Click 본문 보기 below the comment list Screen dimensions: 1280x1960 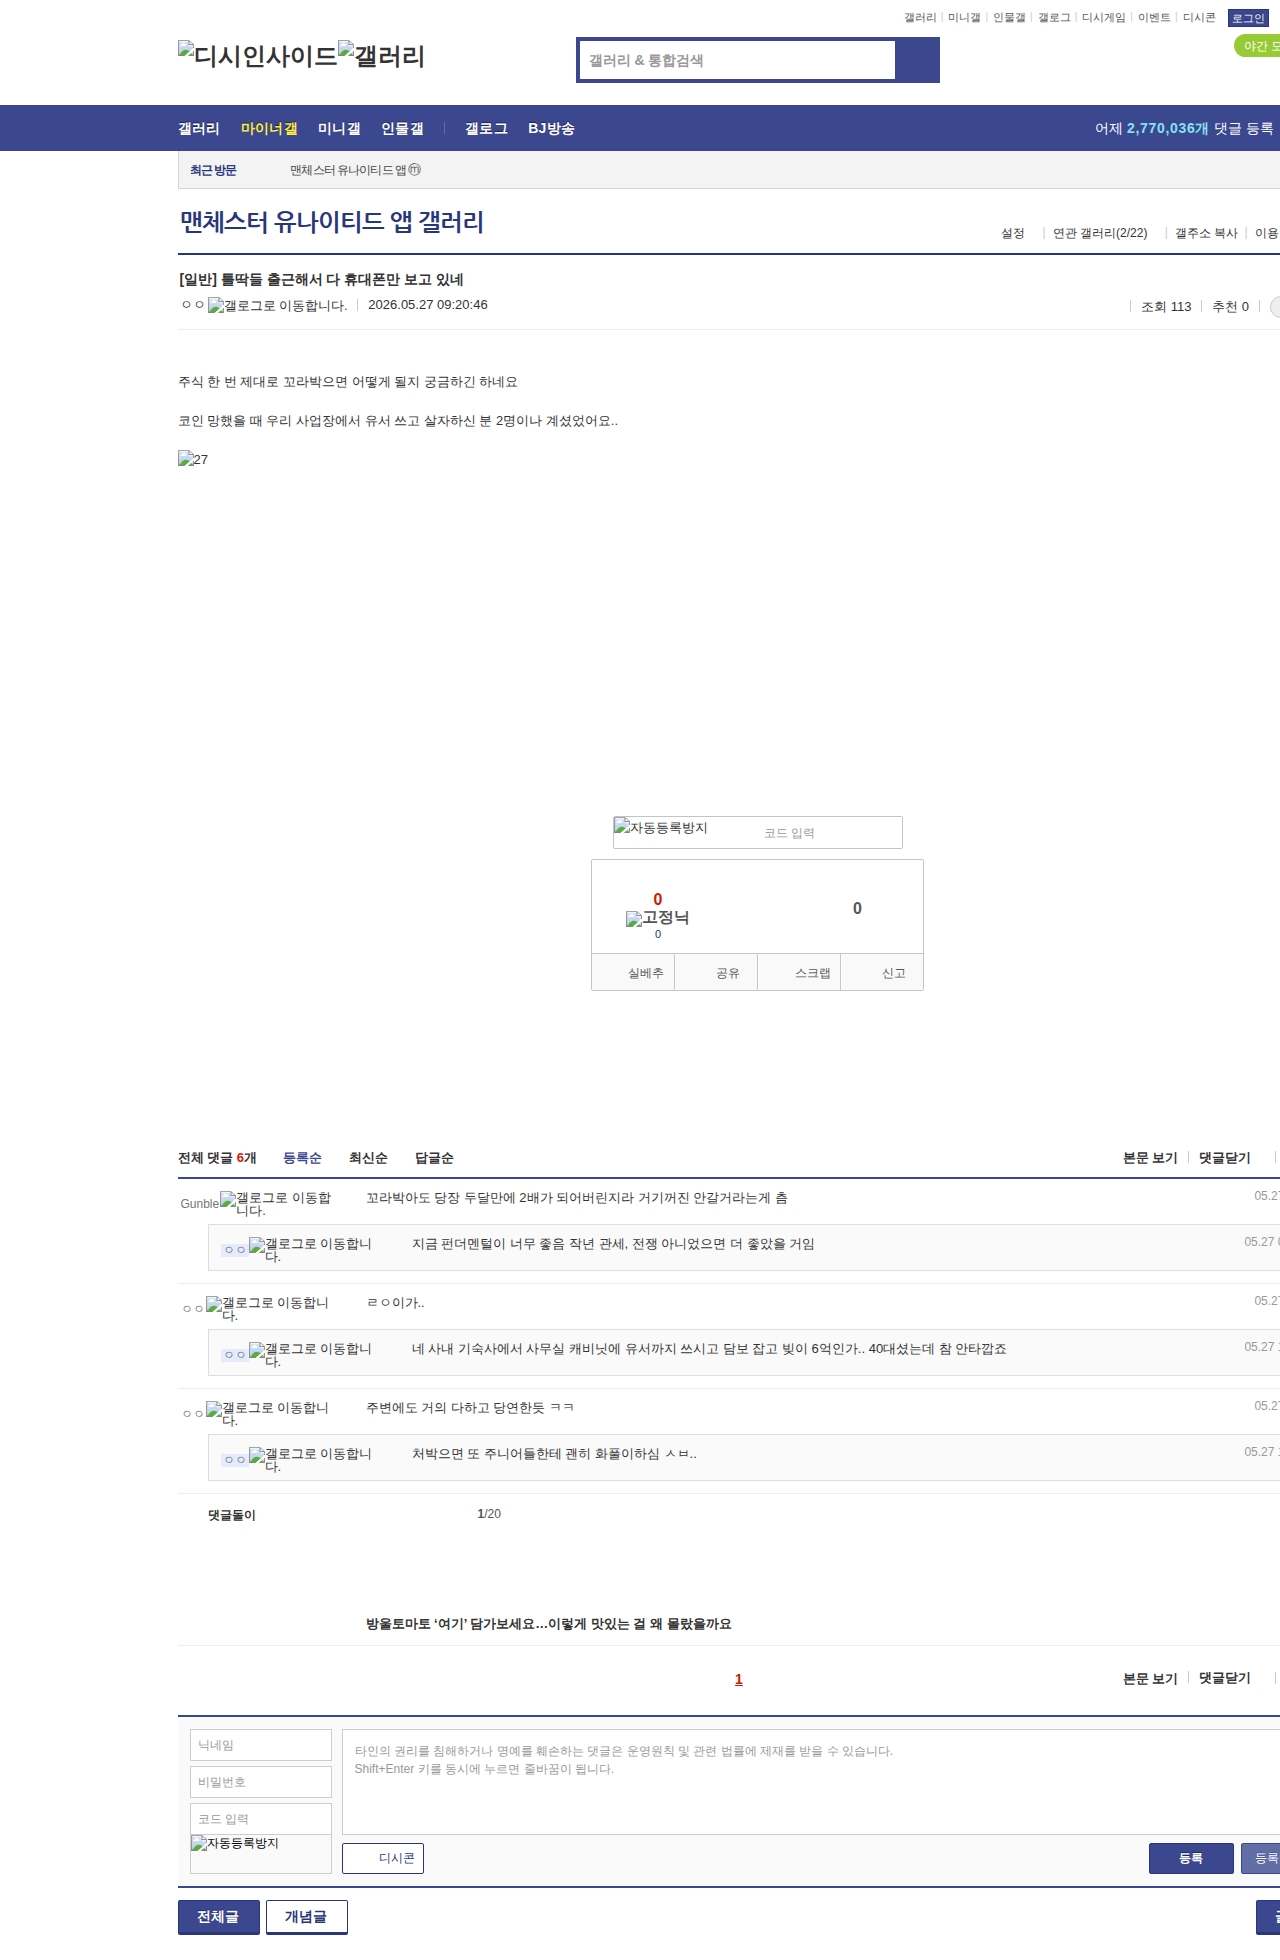[1150, 1678]
